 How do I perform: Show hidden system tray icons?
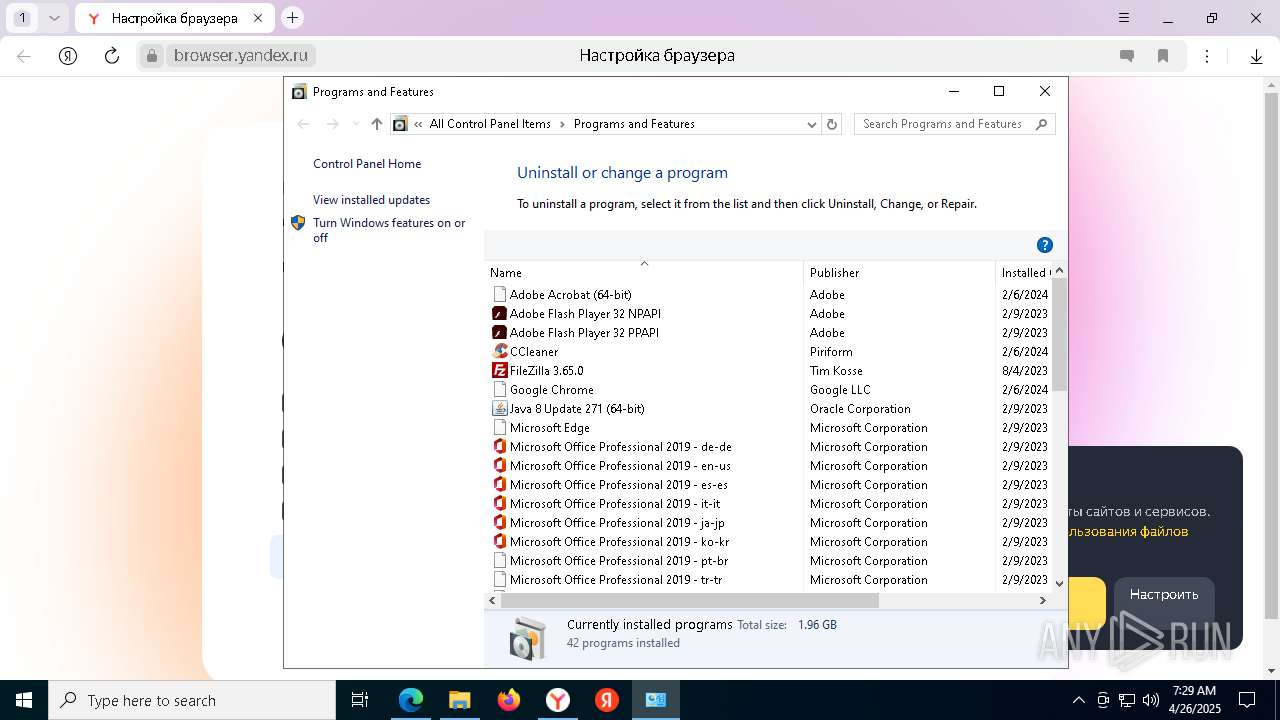pyautogui.click(x=1078, y=700)
